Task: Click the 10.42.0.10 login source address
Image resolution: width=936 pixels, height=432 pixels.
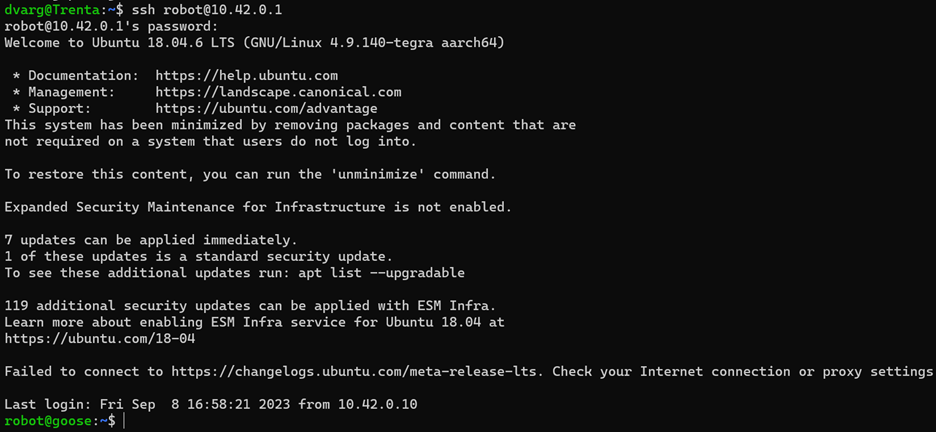Action: coord(377,404)
